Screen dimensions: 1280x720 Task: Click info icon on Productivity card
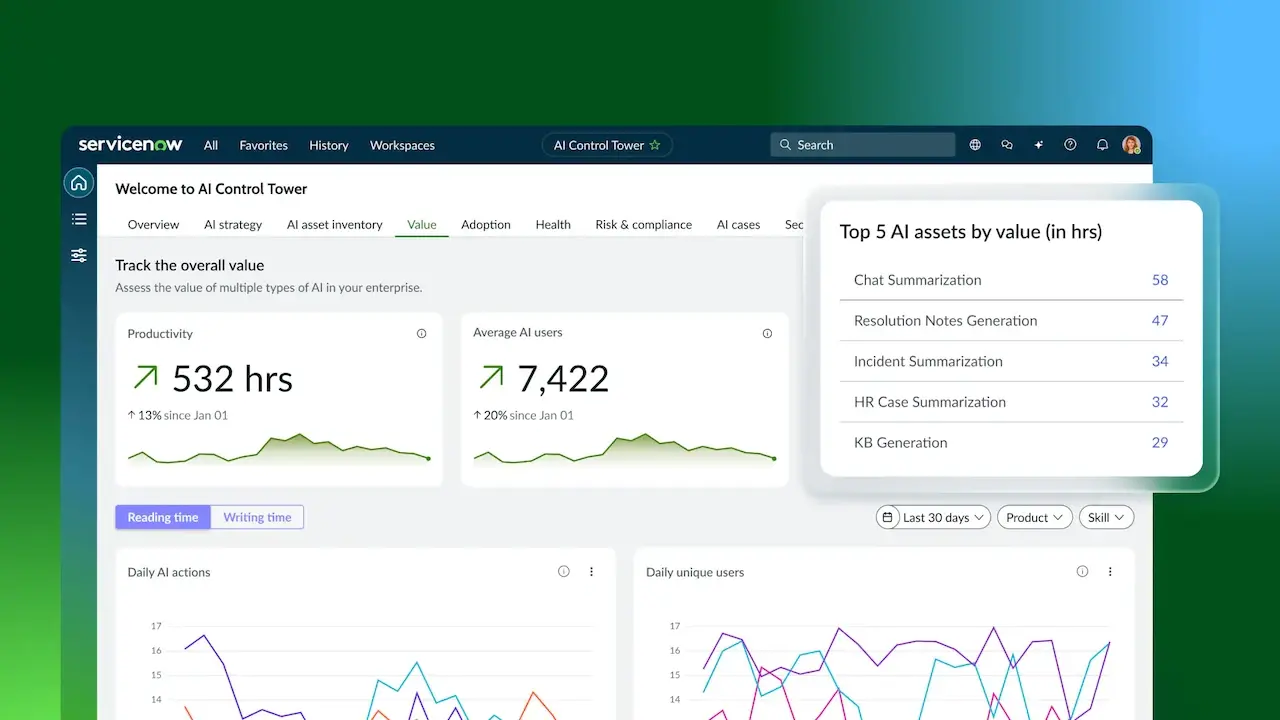[x=421, y=334]
